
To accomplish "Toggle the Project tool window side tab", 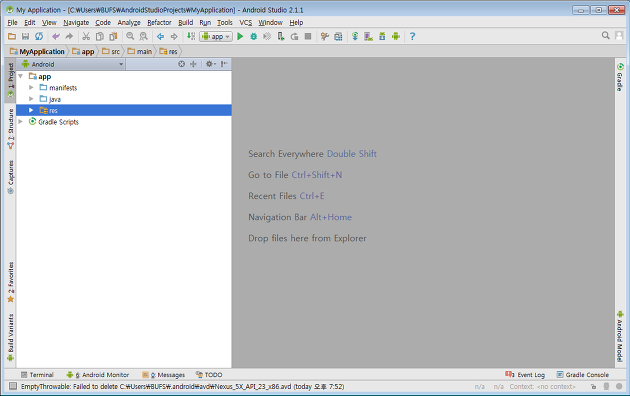I will (10, 80).
